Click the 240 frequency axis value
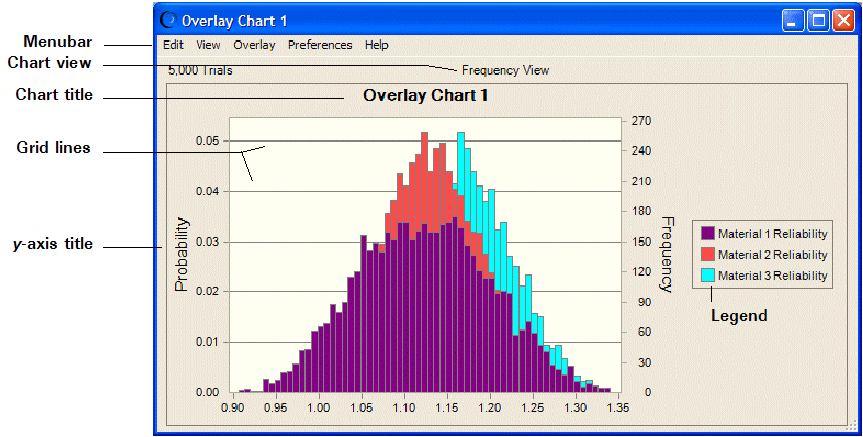This screenshot has height=437, width=863. pos(641,150)
